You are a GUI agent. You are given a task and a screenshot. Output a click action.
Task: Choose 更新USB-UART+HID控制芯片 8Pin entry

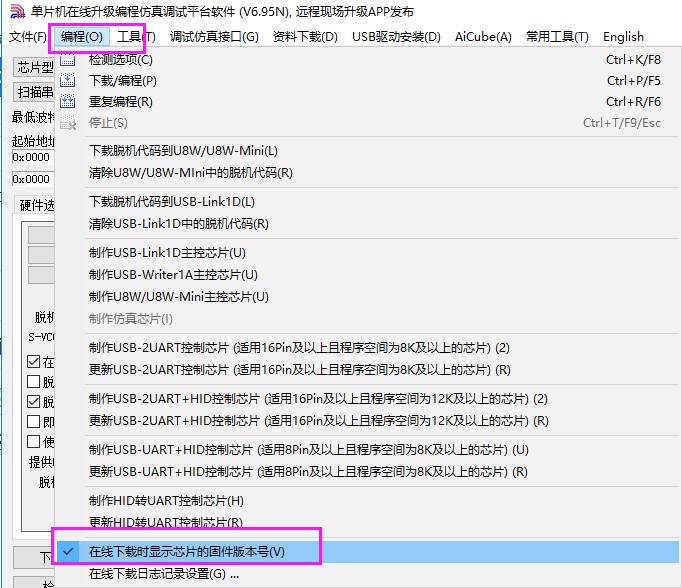(x=367, y=471)
